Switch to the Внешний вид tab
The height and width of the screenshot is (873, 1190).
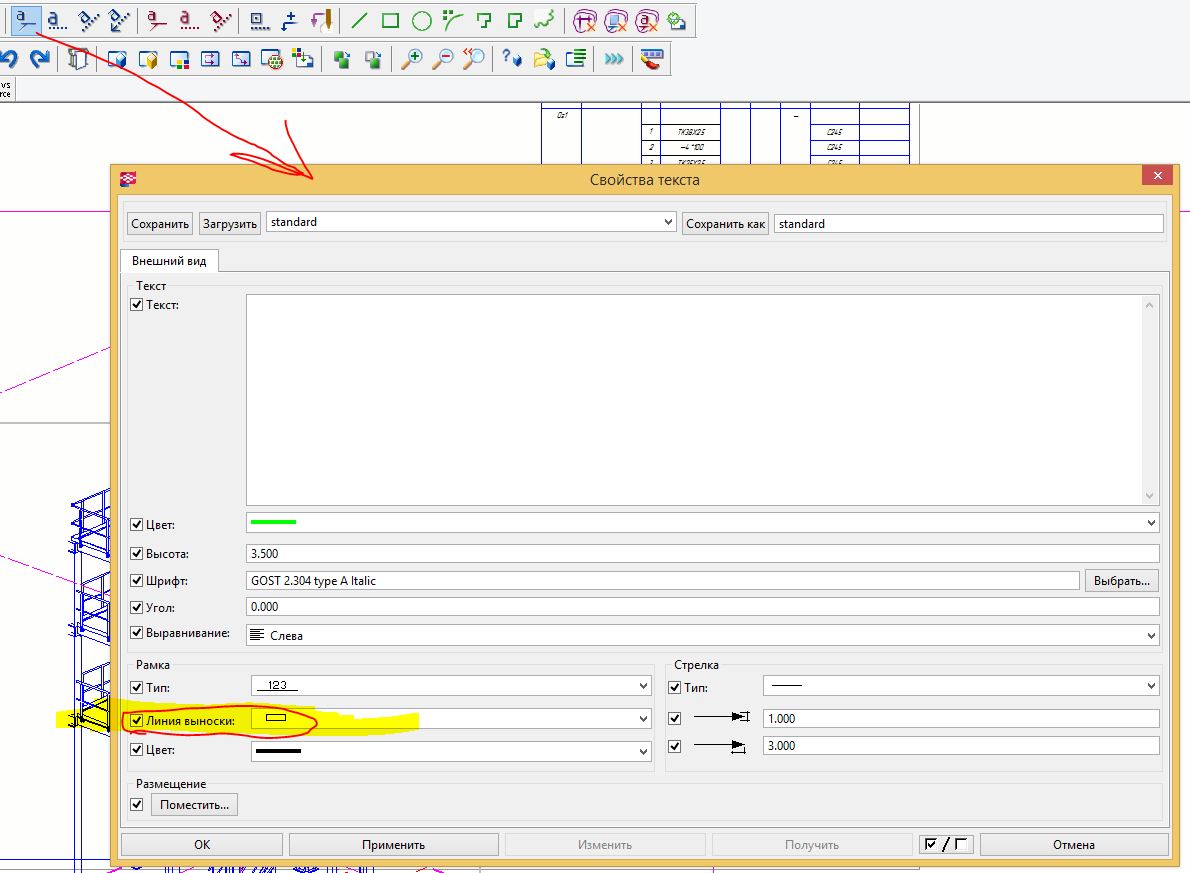(169, 261)
